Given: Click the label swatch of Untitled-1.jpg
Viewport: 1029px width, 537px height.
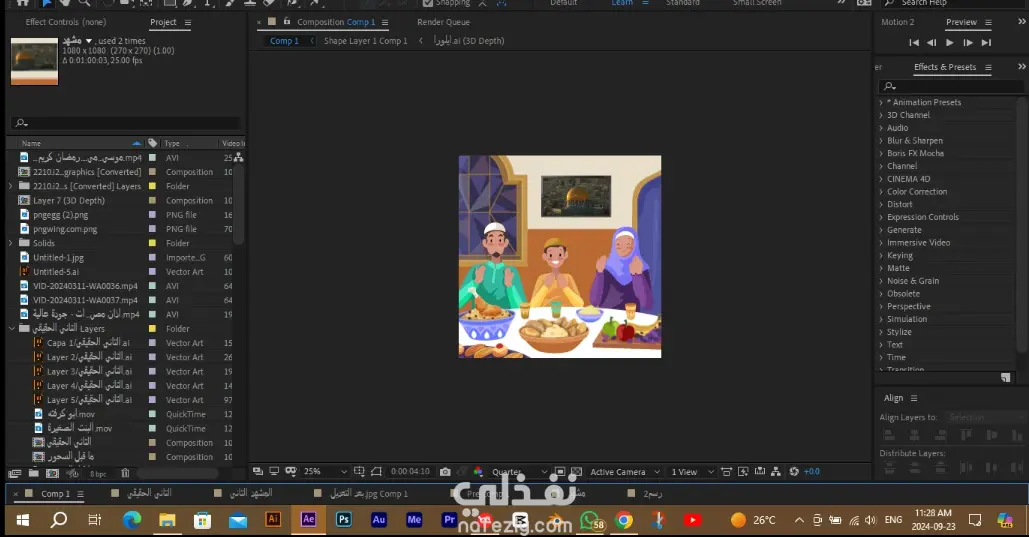Looking at the screenshot, I should [x=152, y=257].
